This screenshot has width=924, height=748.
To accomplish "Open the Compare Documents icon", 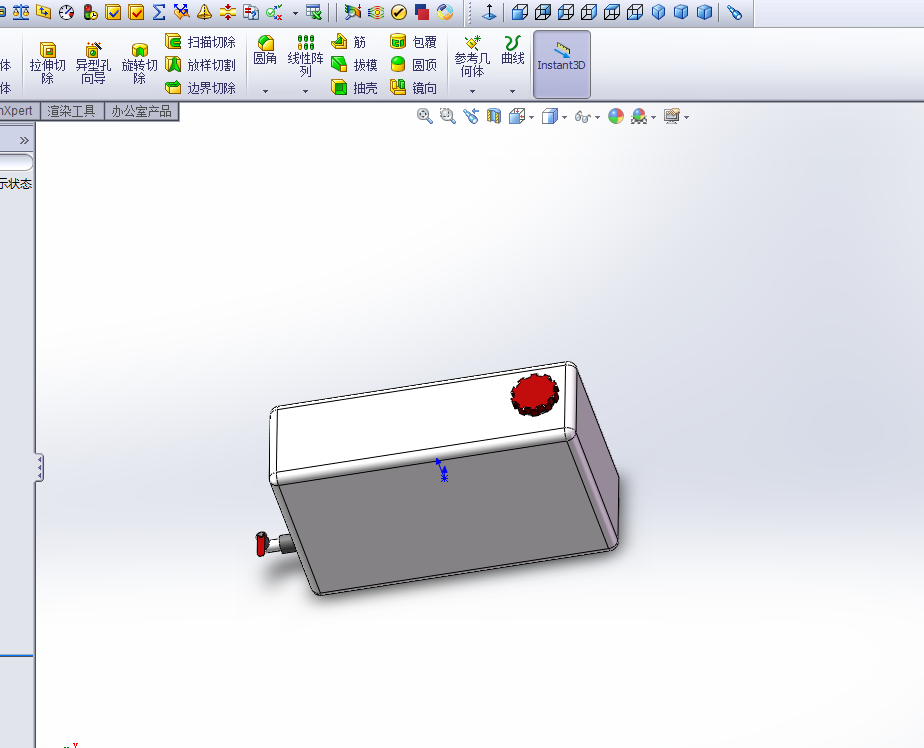I will pyautogui.click(x=251, y=12).
